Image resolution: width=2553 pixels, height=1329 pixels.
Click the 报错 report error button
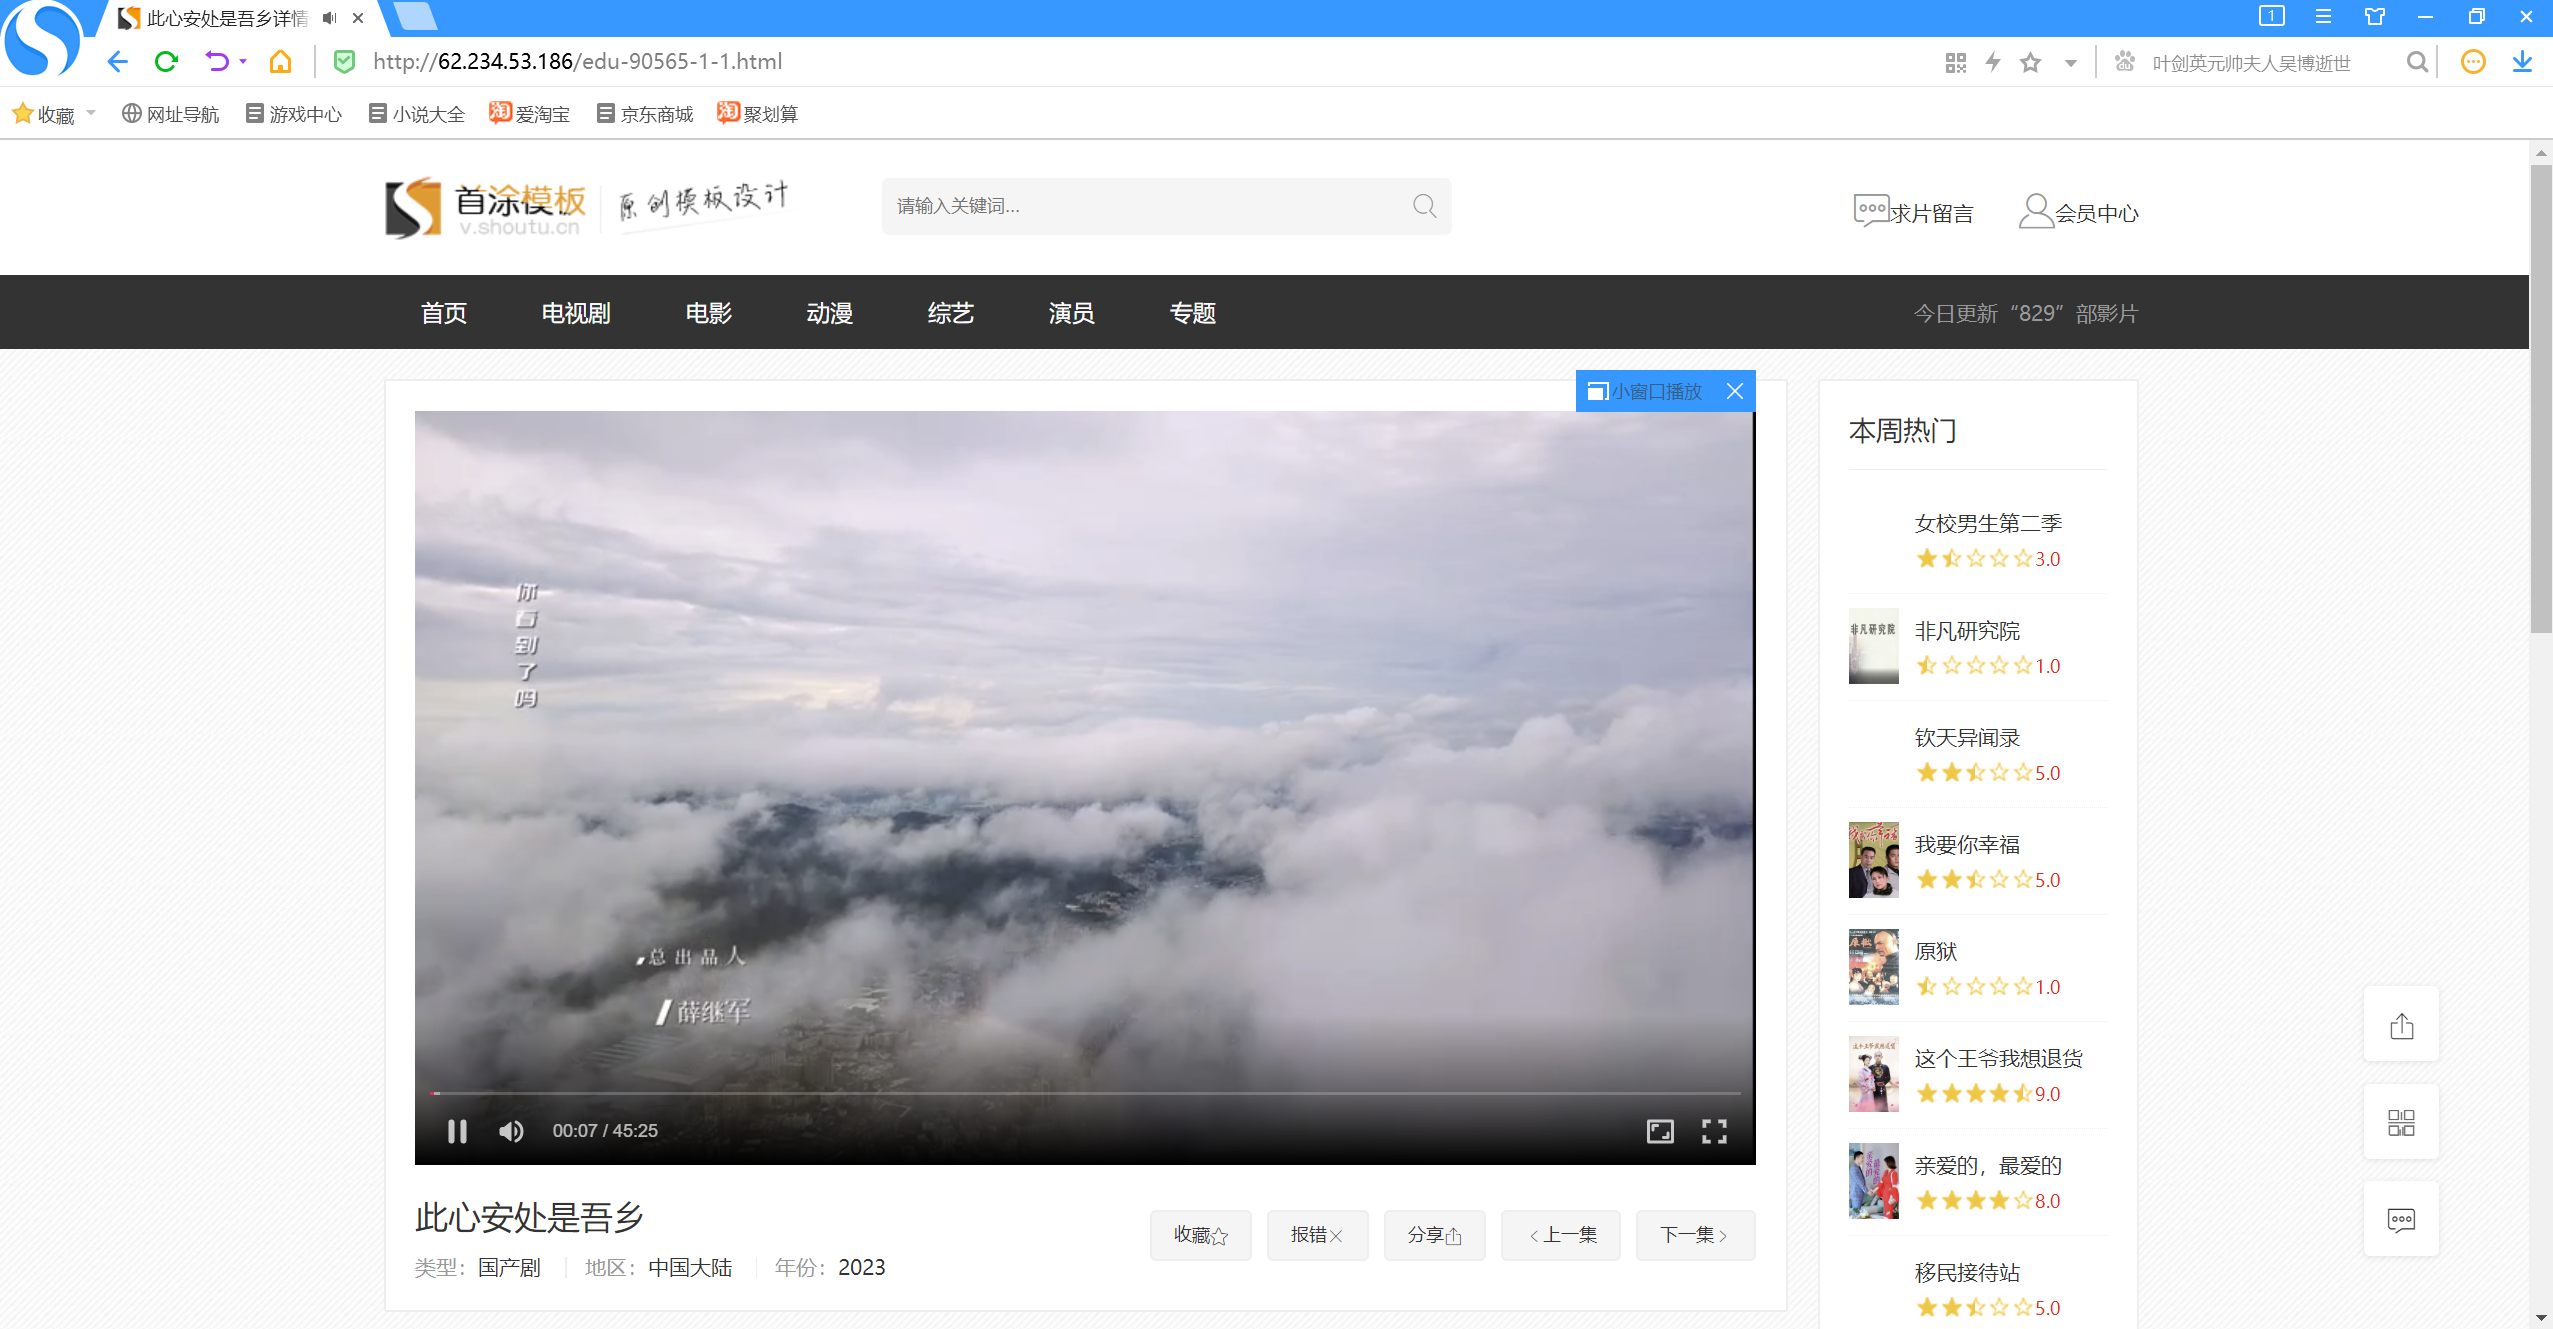pyautogui.click(x=1316, y=1235)
